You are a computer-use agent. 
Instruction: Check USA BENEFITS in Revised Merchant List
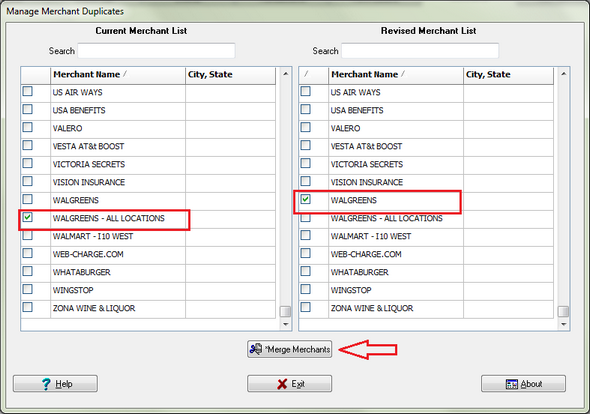click(306, 109)
